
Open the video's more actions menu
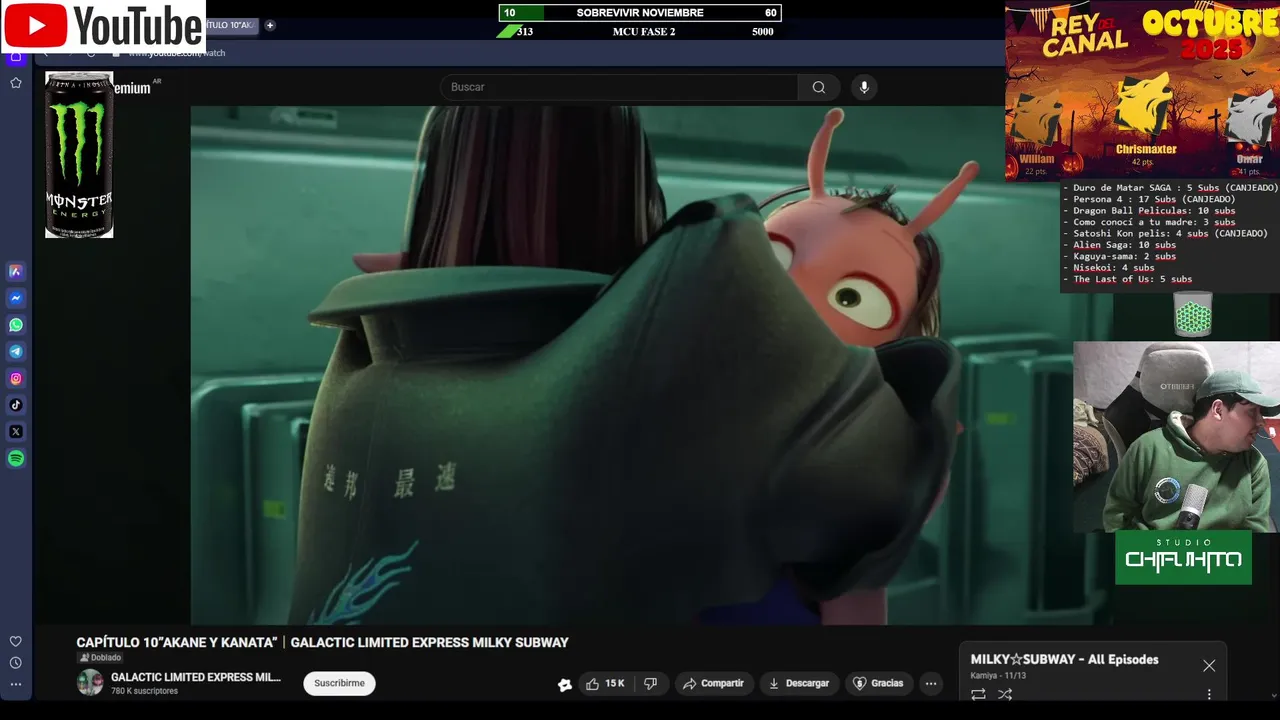click(x=931, y=684)
